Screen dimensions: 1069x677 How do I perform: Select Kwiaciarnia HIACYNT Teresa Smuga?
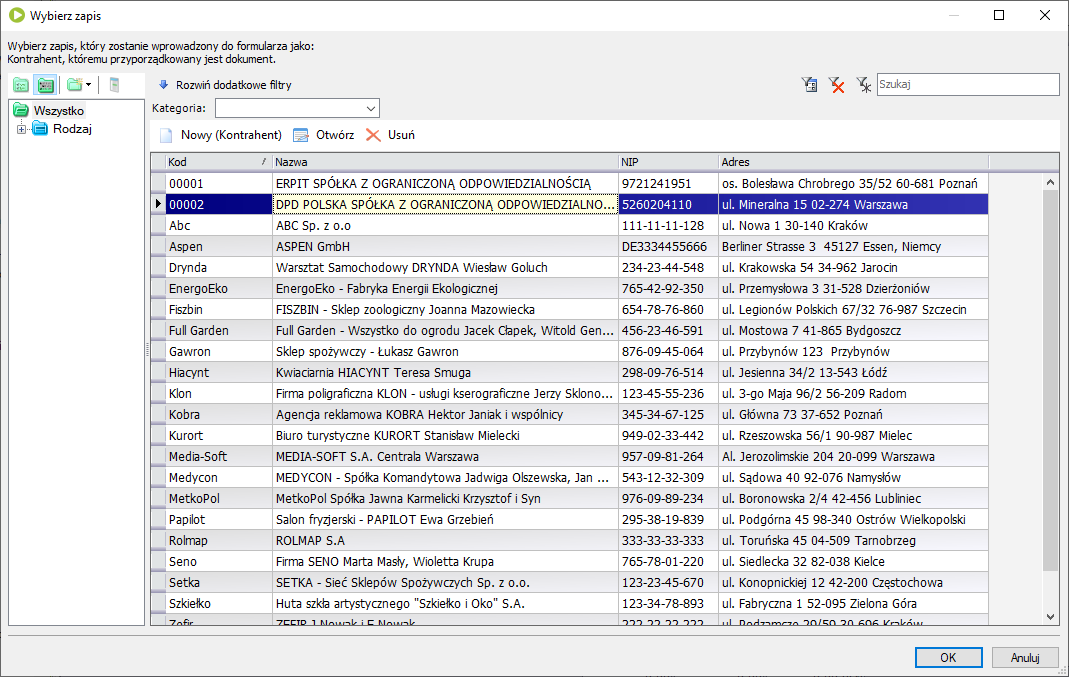tap(445, 373)
